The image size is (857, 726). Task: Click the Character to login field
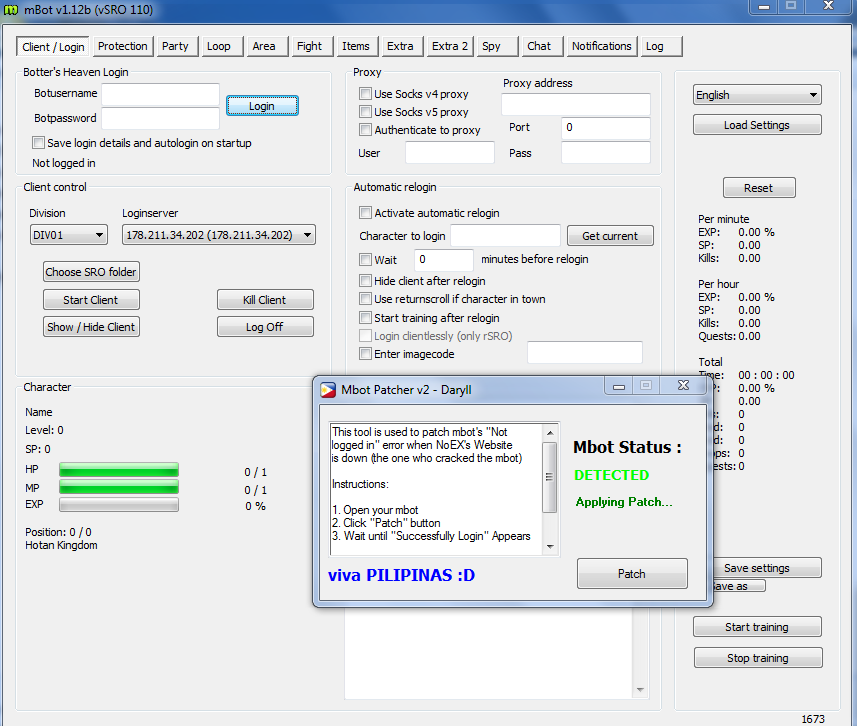click(x=506, y=235)
